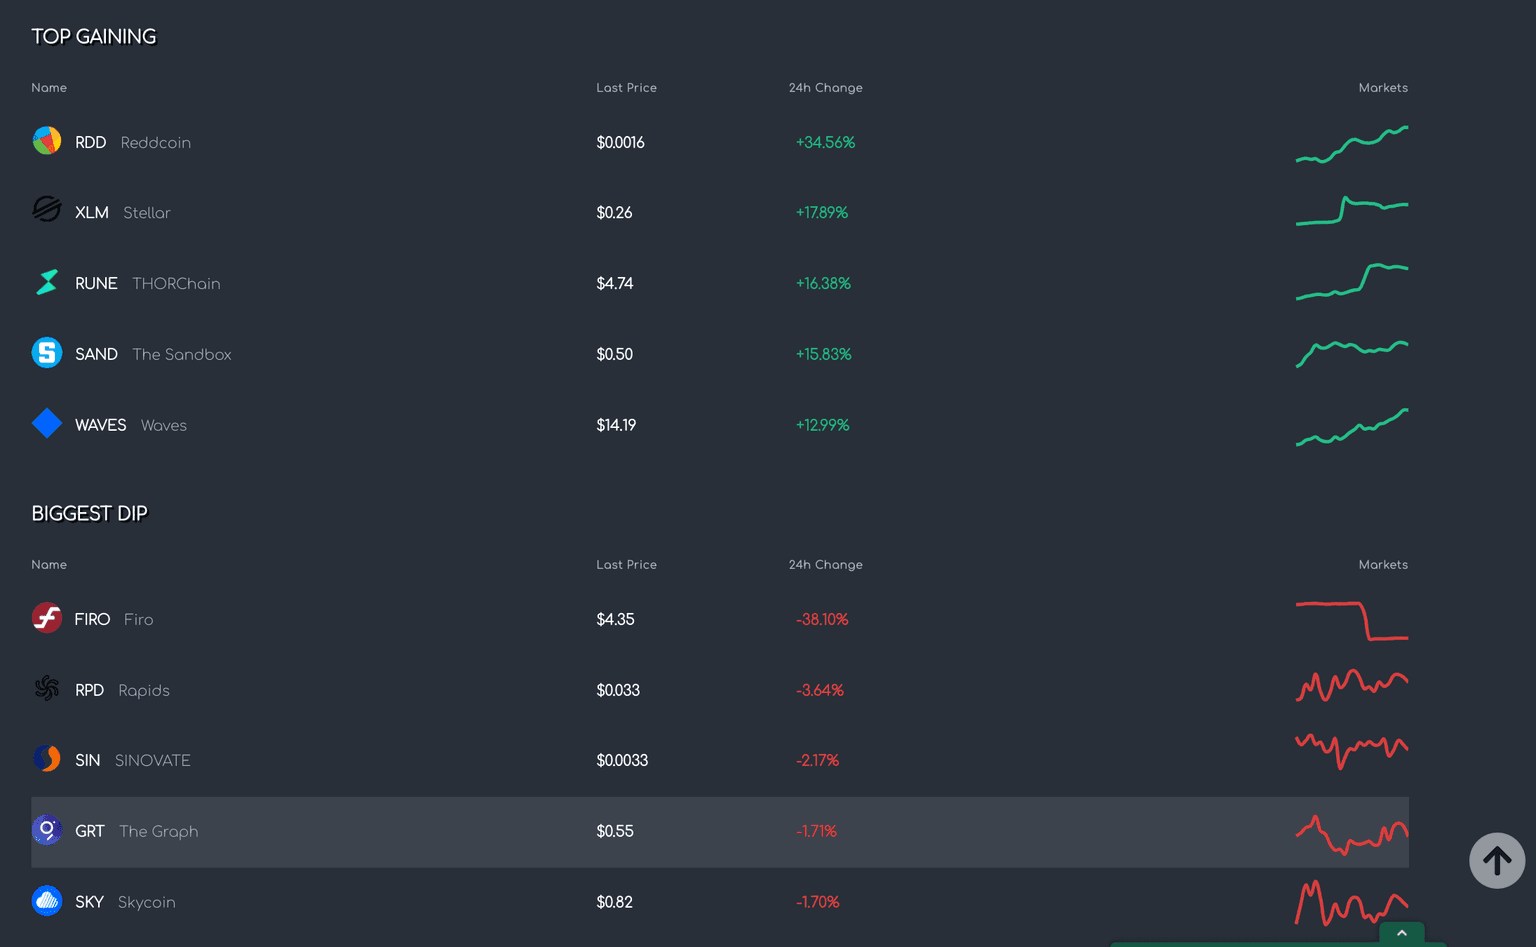Select the Rapids RPD swirl icon

tap(47, 688)
